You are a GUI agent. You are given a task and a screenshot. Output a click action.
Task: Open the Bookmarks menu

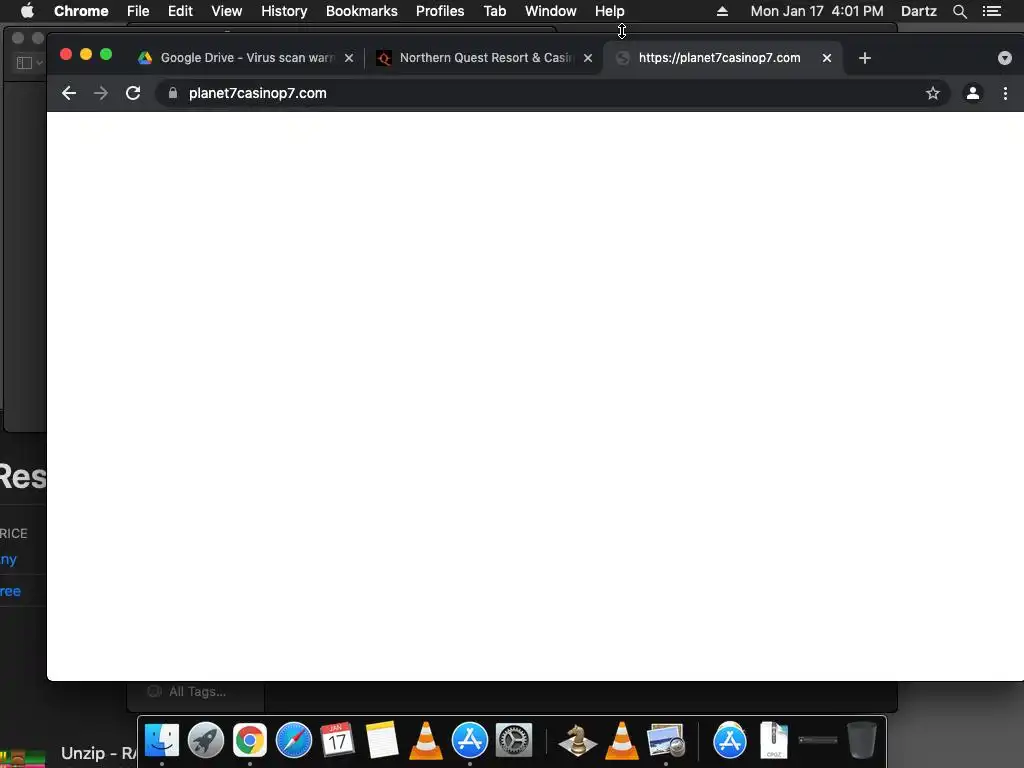click(x=361, y=11)
